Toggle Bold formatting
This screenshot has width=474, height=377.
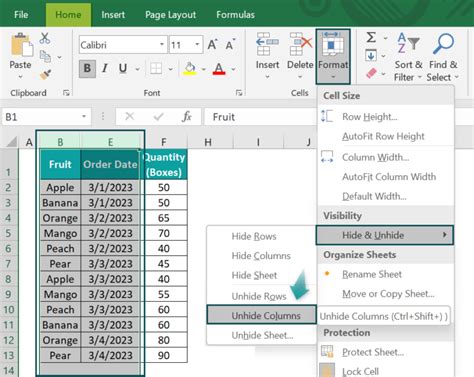click(87, 68)
